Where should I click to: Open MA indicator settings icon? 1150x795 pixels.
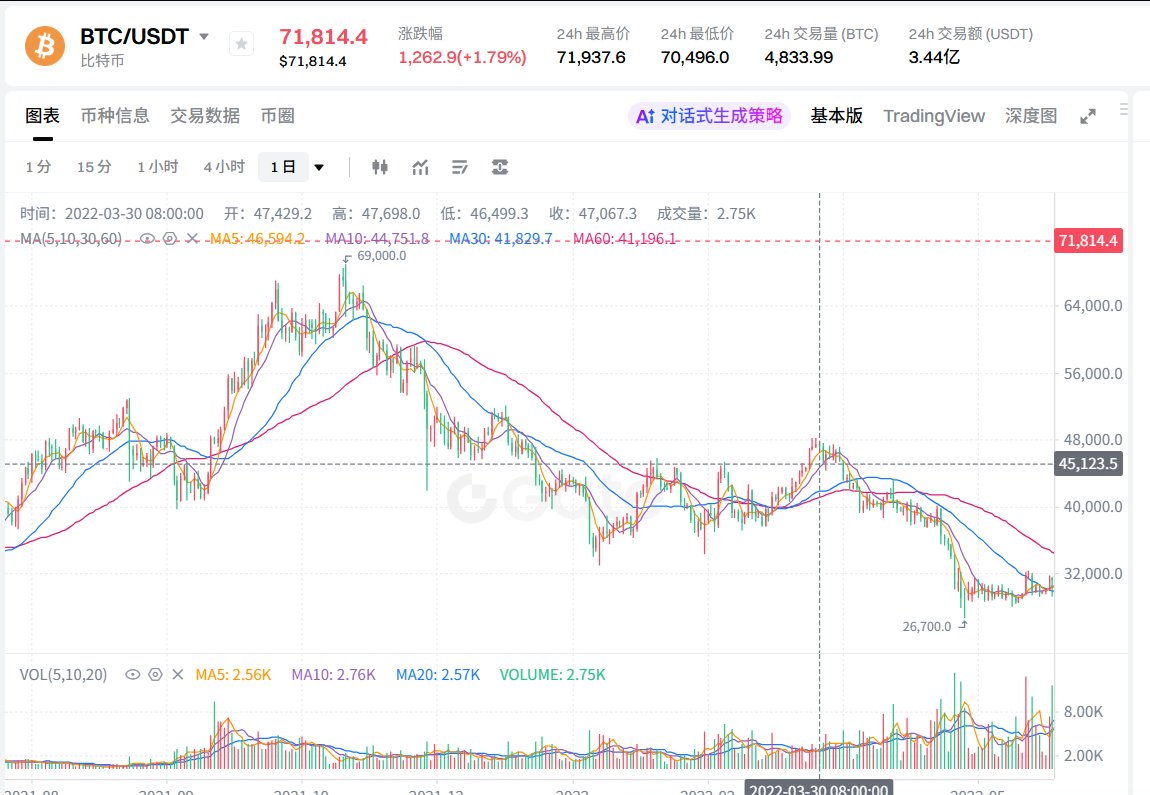click(x=170, y=238)
